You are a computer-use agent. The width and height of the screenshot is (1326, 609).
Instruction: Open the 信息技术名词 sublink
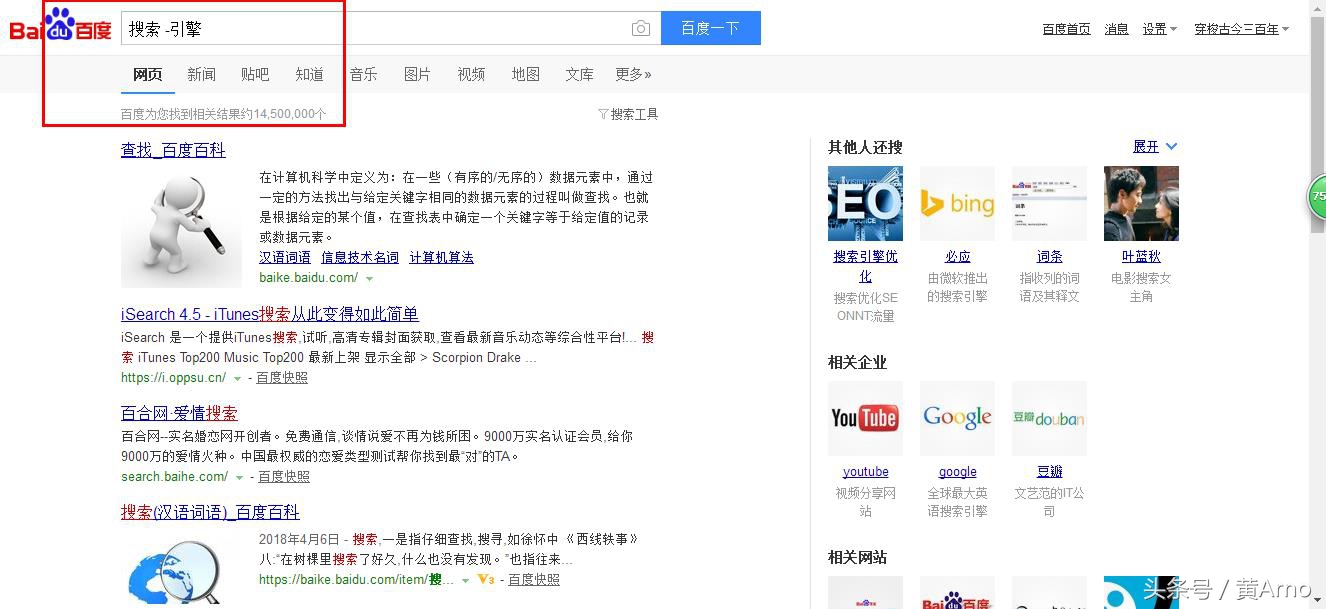coord(360,257)
